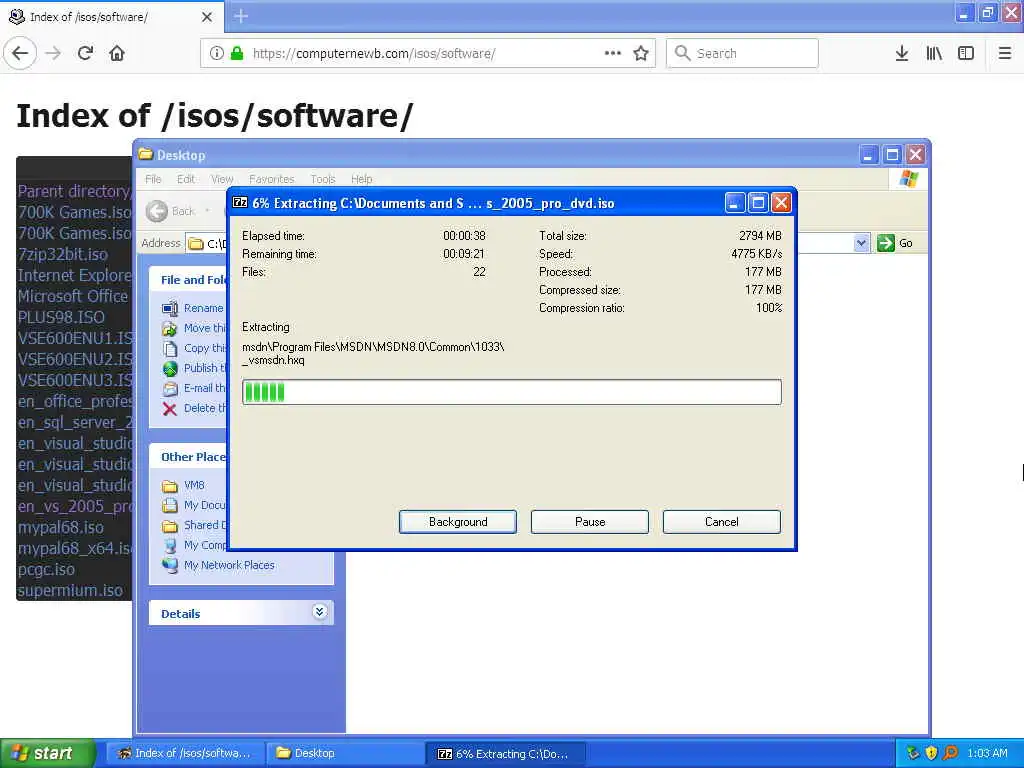Switch to 6% Extracting taskbar button

[506, 754]
